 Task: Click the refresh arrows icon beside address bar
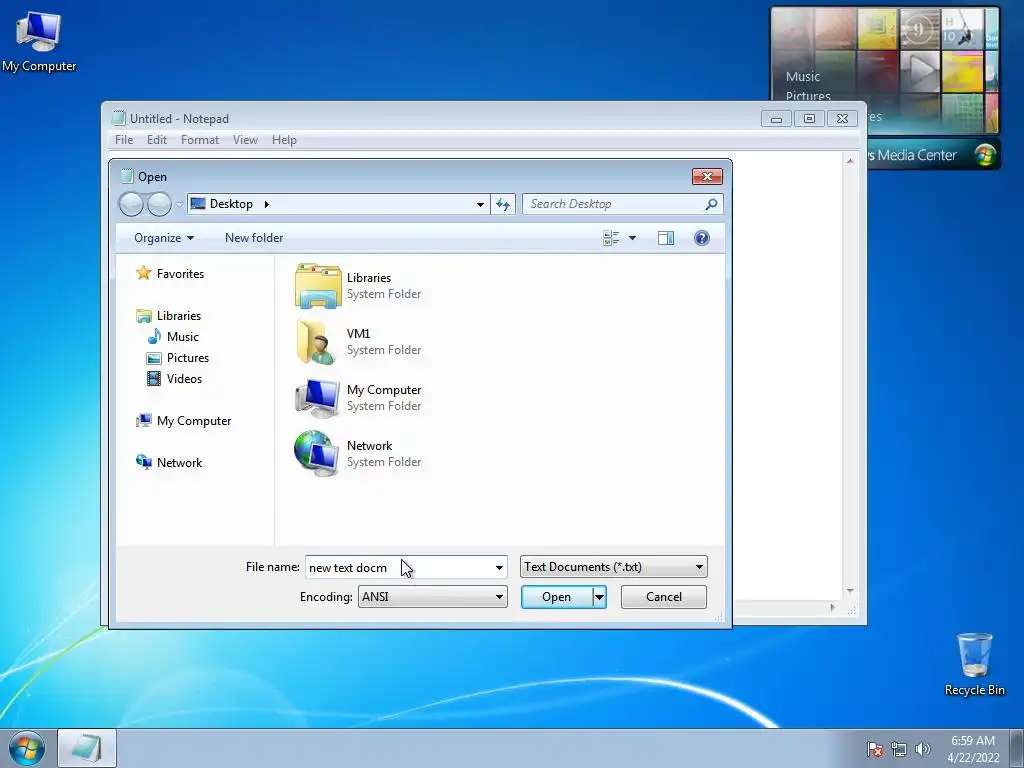tap(503, 204)
